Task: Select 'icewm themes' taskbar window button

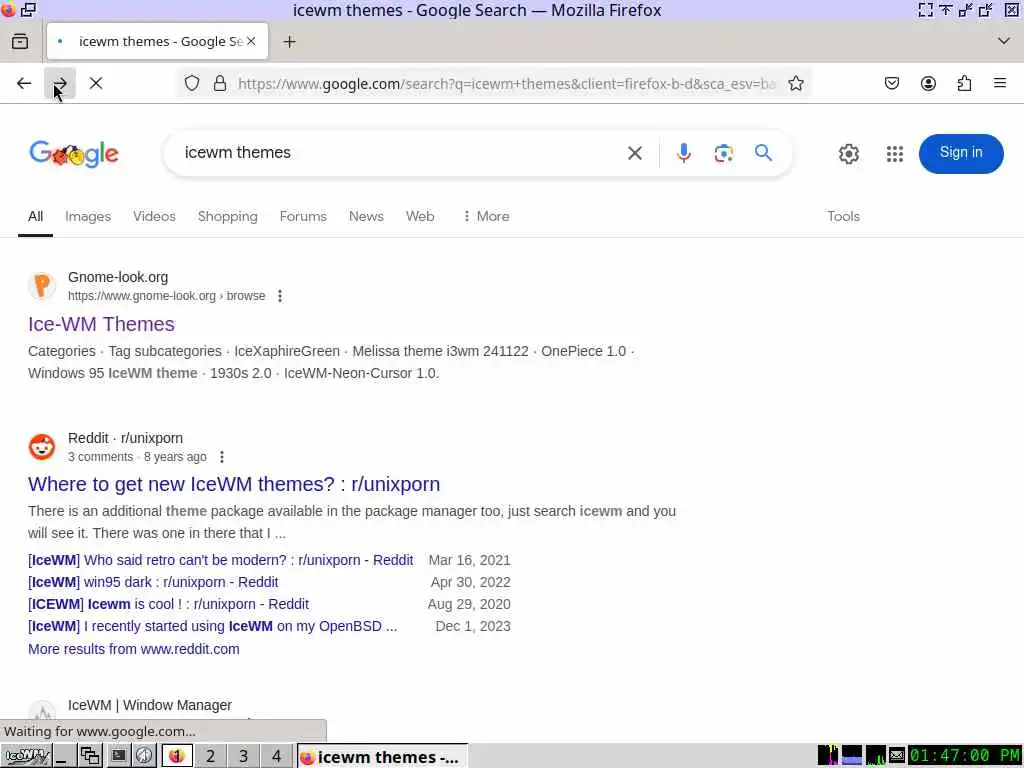Action: tap(383, 756)
